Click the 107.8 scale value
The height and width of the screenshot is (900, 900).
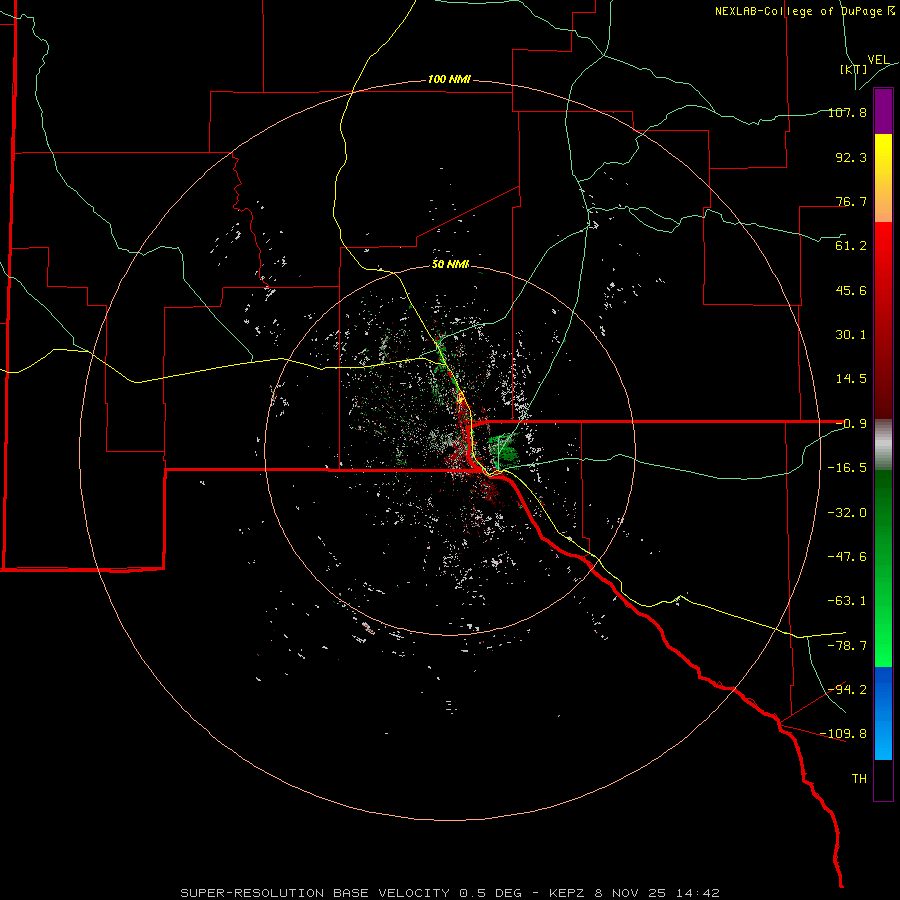[x=847, y=112]
